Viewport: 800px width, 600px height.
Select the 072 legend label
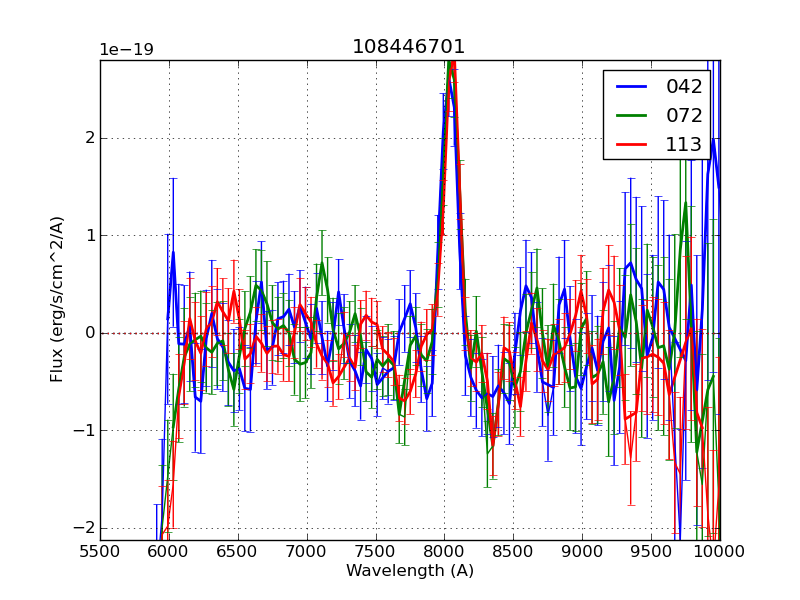[x=684, y=115]
